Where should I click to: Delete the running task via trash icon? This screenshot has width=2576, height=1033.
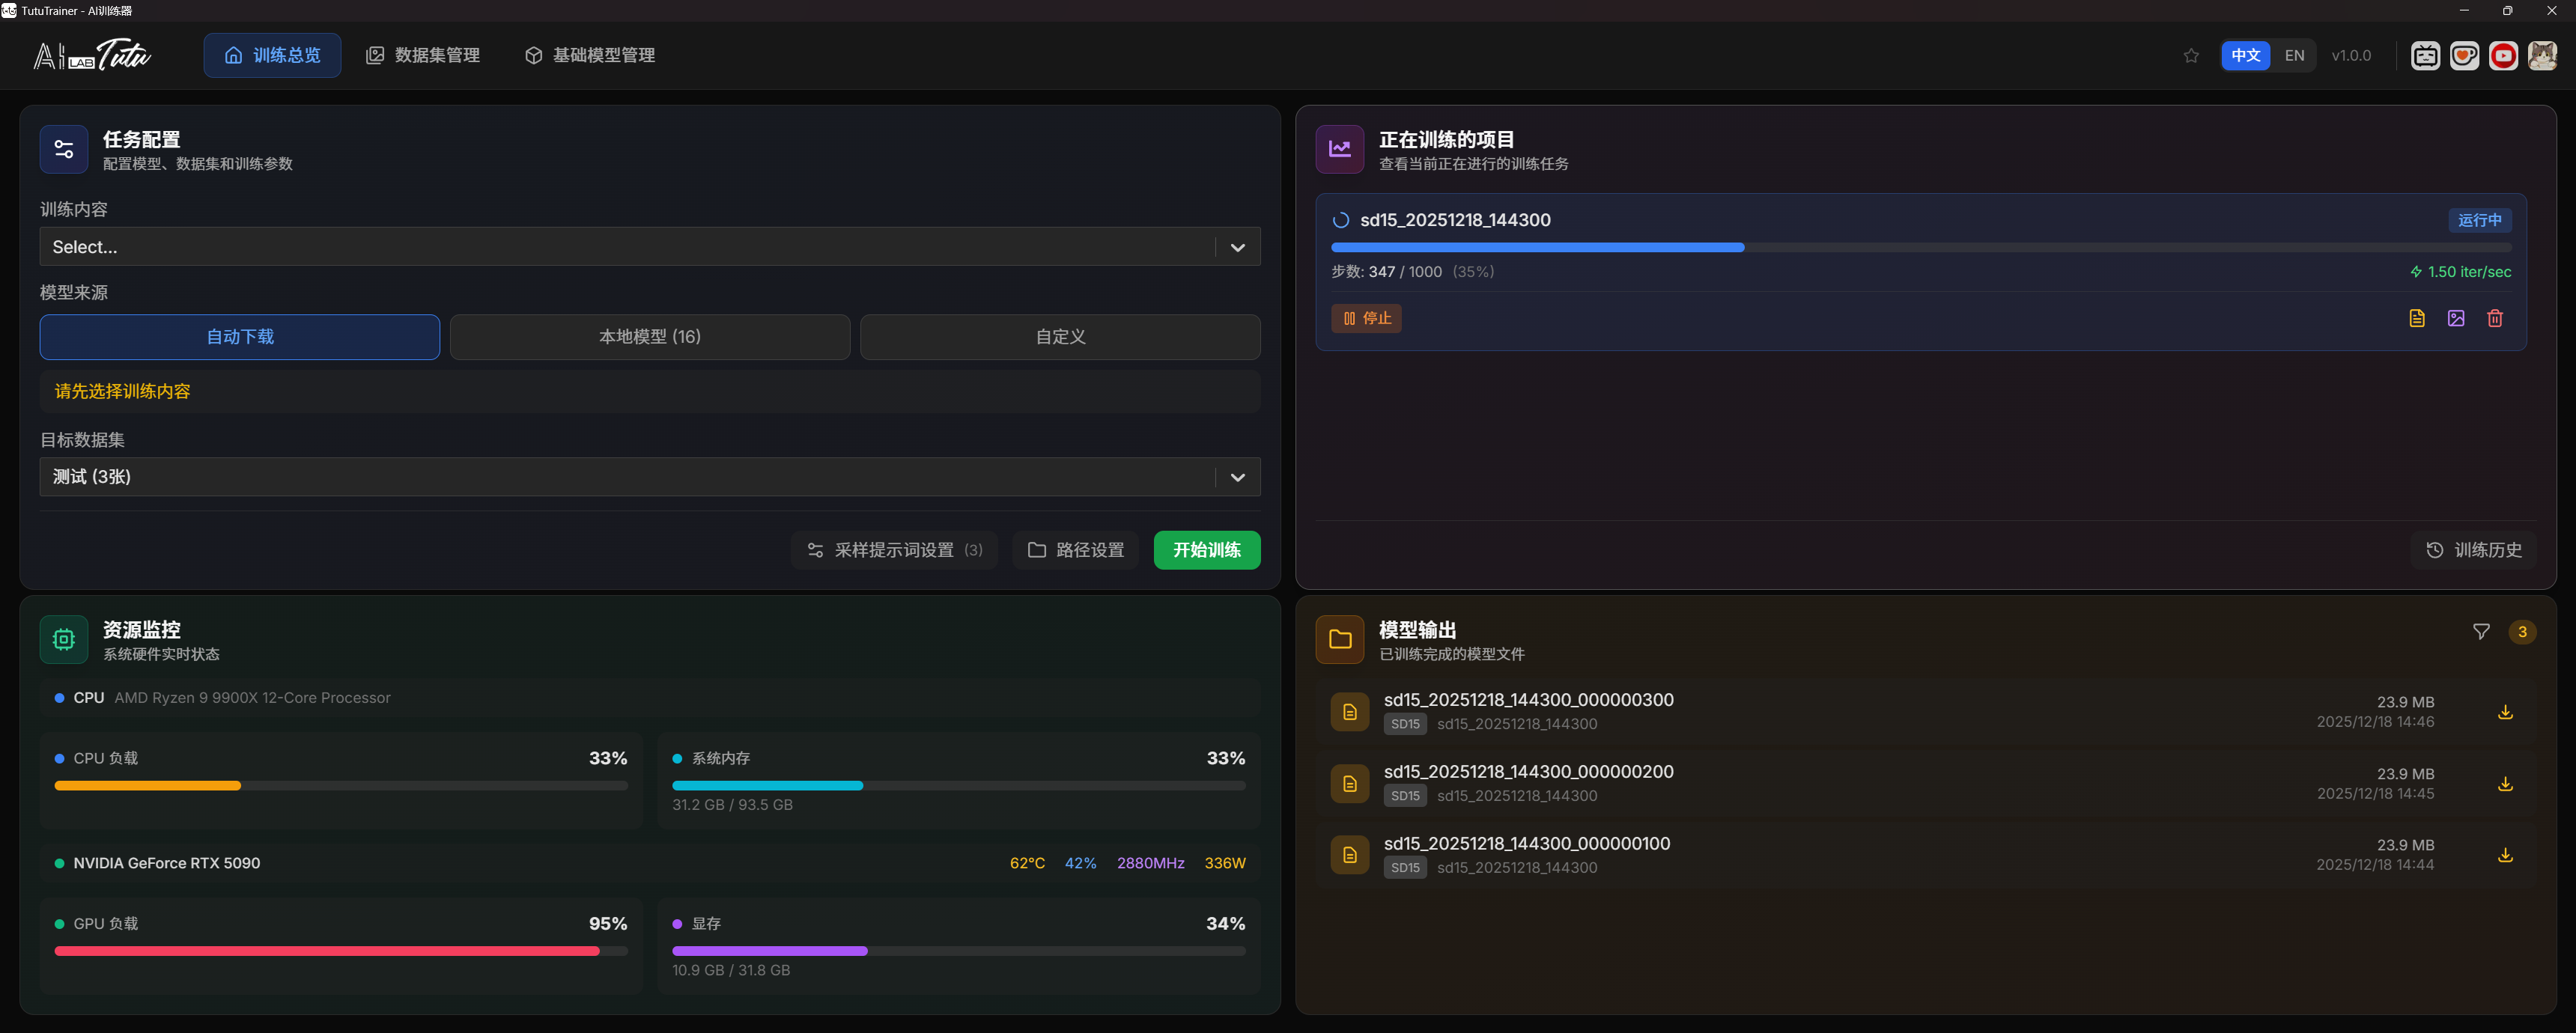pos(2495,318)
